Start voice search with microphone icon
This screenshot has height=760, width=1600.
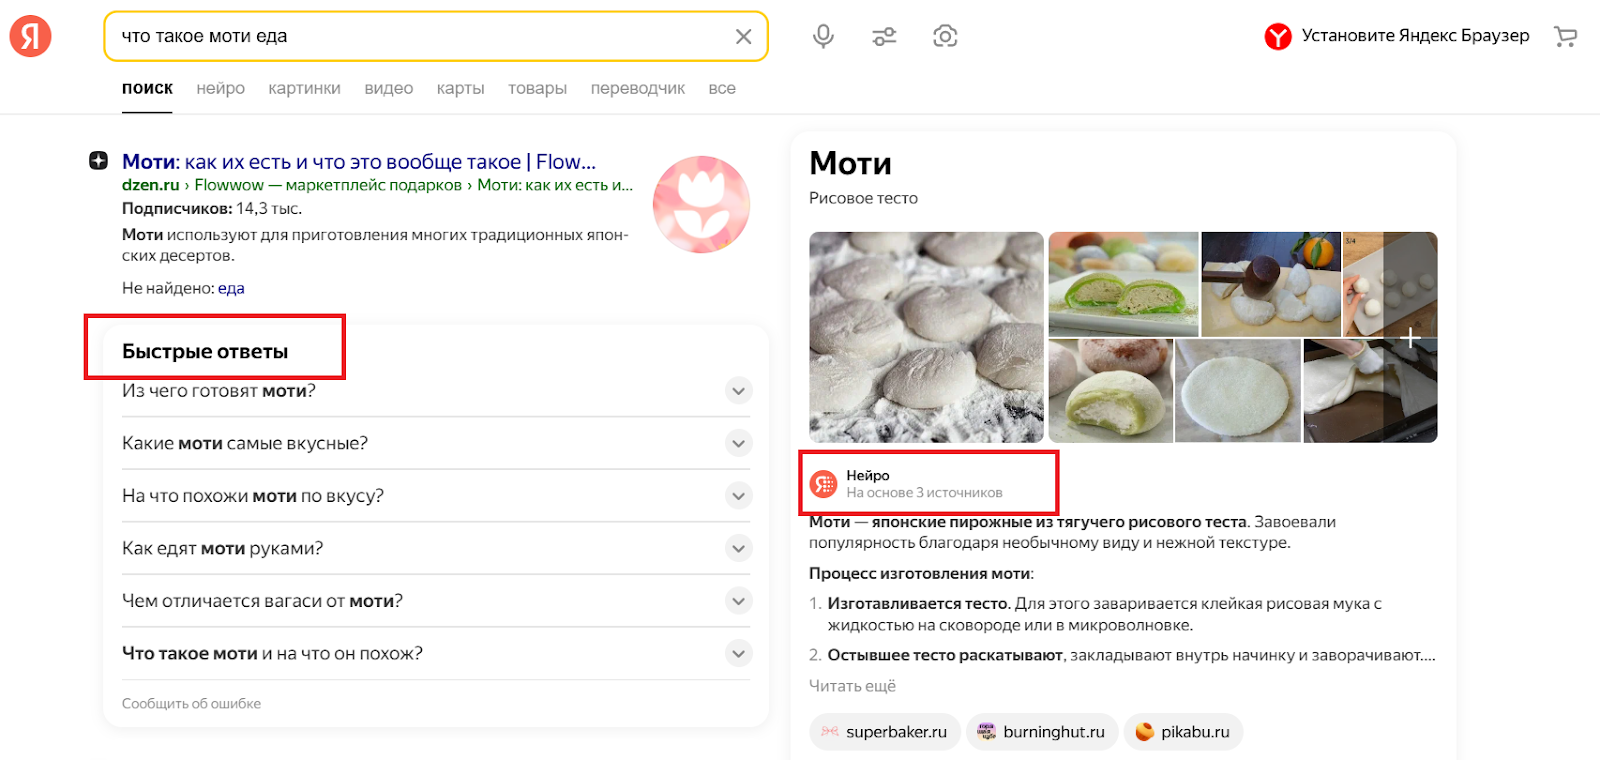pyautogui.click(x=823, y=37)
